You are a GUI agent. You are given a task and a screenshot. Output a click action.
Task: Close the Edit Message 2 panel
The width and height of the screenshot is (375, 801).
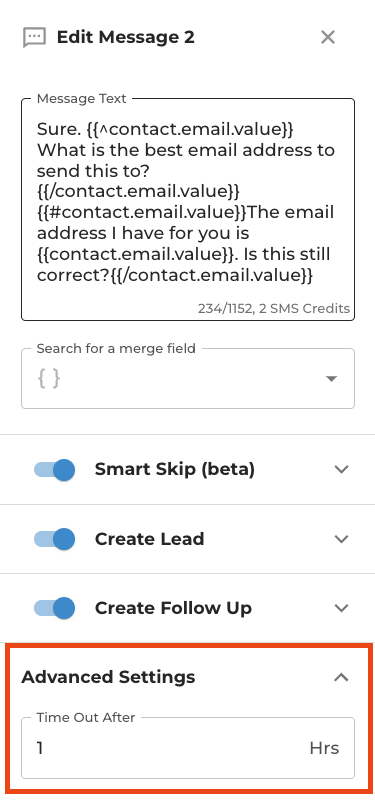click(x=327, y=37)
